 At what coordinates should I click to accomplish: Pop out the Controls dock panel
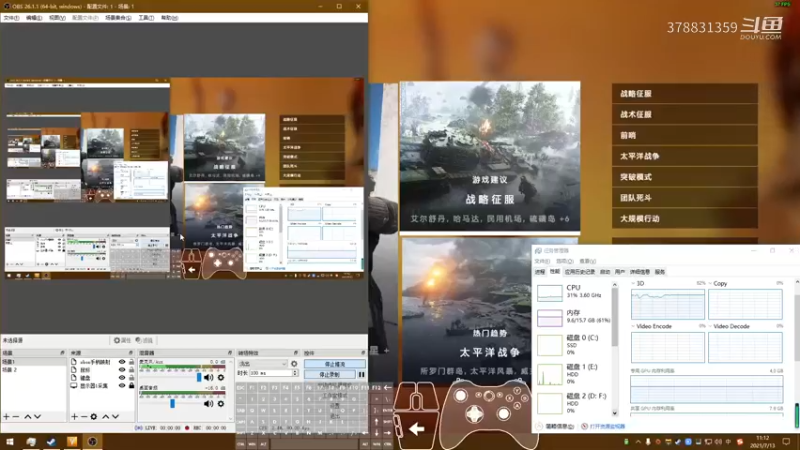[x=363, y=353]
